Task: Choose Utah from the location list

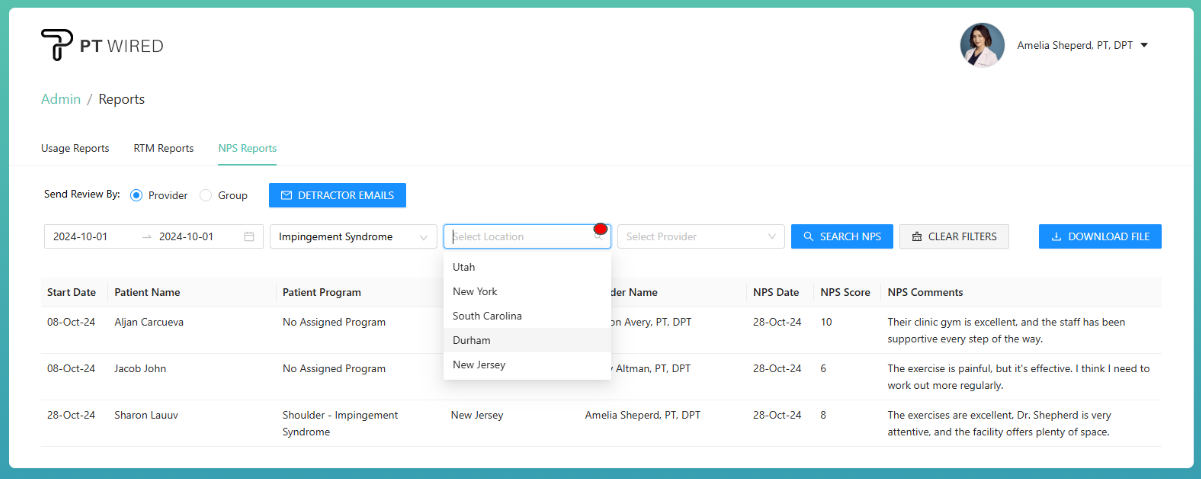Action: [464, 267]
